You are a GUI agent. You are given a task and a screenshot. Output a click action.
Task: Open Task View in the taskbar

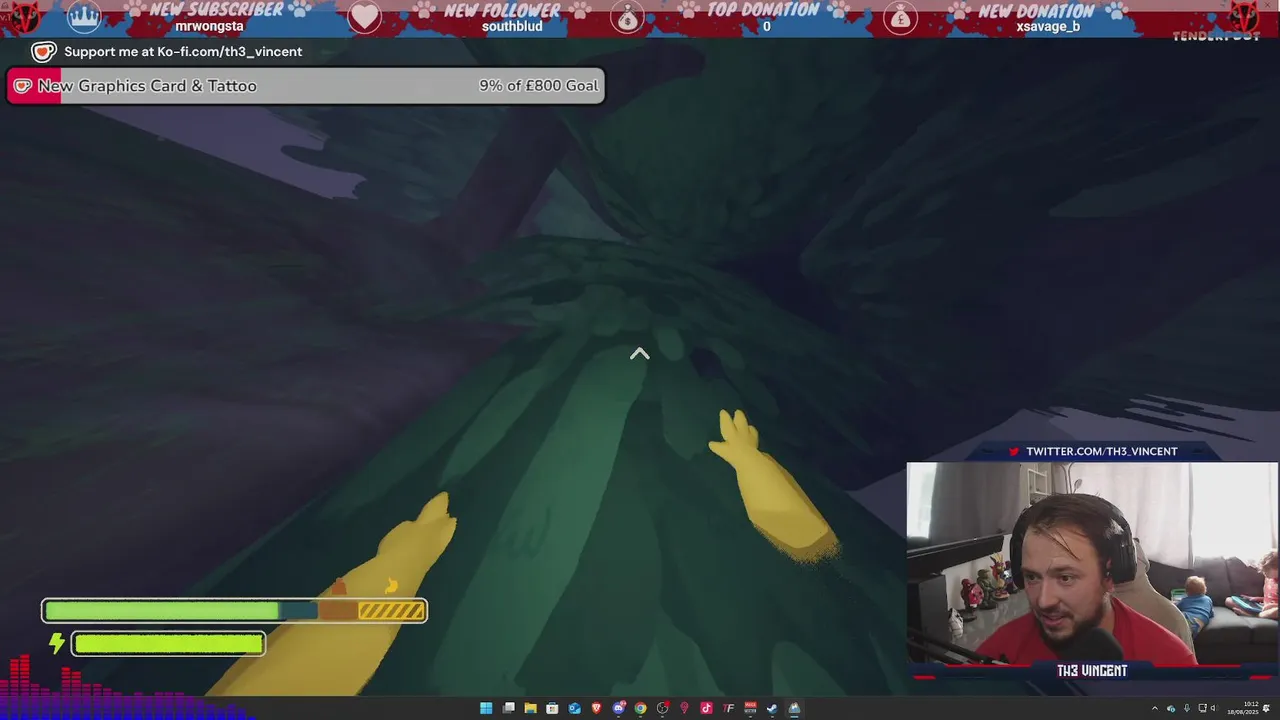click(x=508, y=708)
